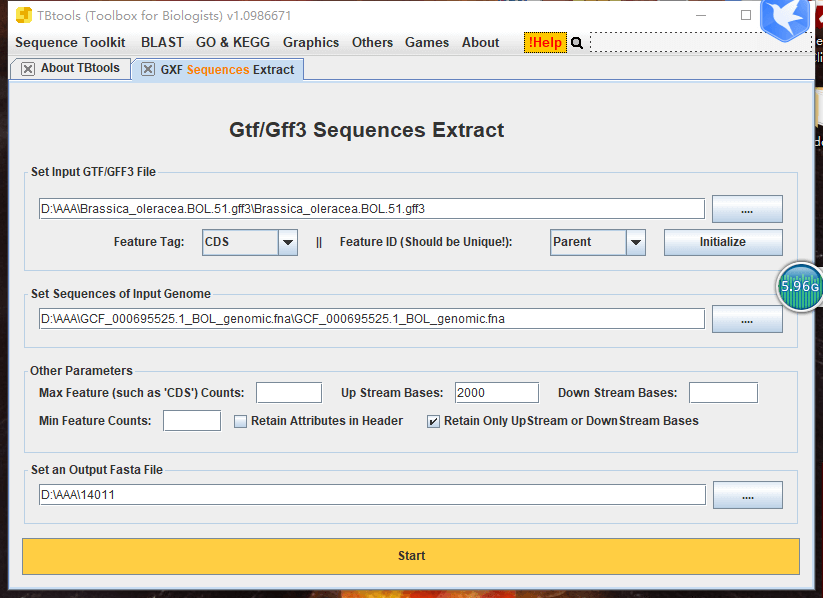Viewport: 823px width, 598px height.
Task: Click the Initialize button
Action: [x=723, y=242]
